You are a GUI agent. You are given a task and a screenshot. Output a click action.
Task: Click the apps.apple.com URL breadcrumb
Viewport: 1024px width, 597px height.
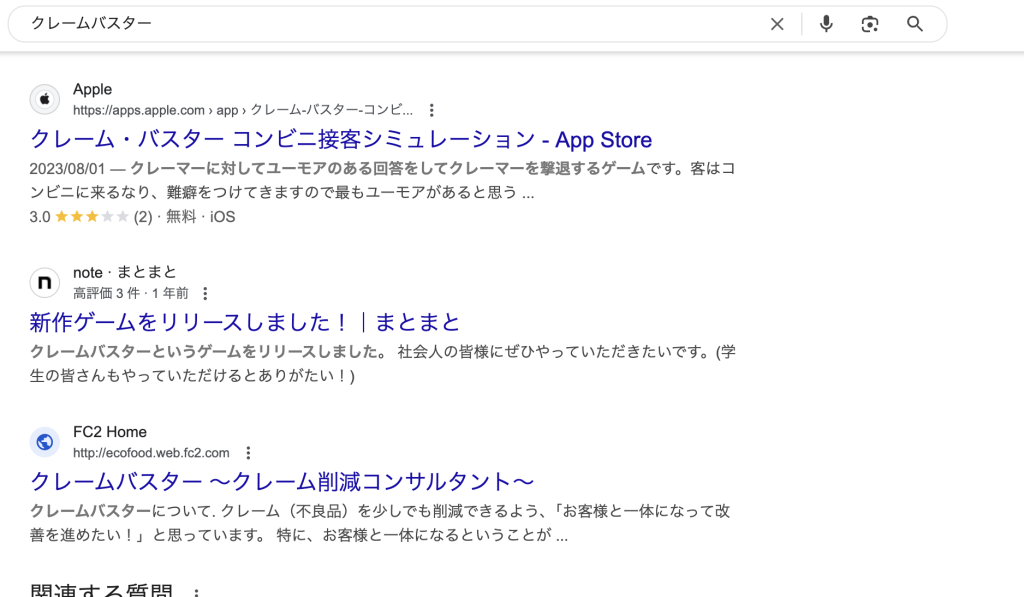click(x=243, y=110)
